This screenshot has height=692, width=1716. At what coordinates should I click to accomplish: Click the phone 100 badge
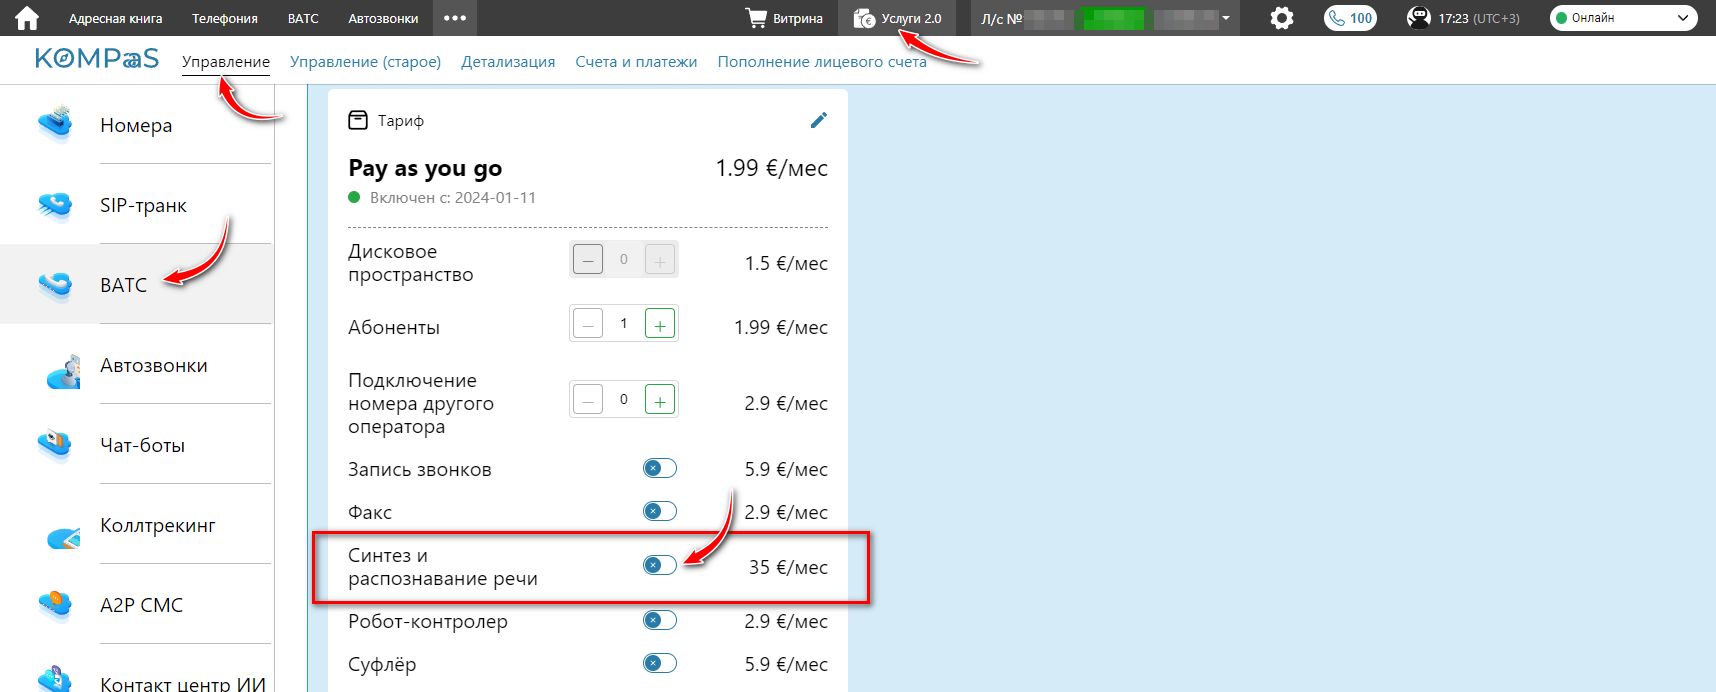1350,18
